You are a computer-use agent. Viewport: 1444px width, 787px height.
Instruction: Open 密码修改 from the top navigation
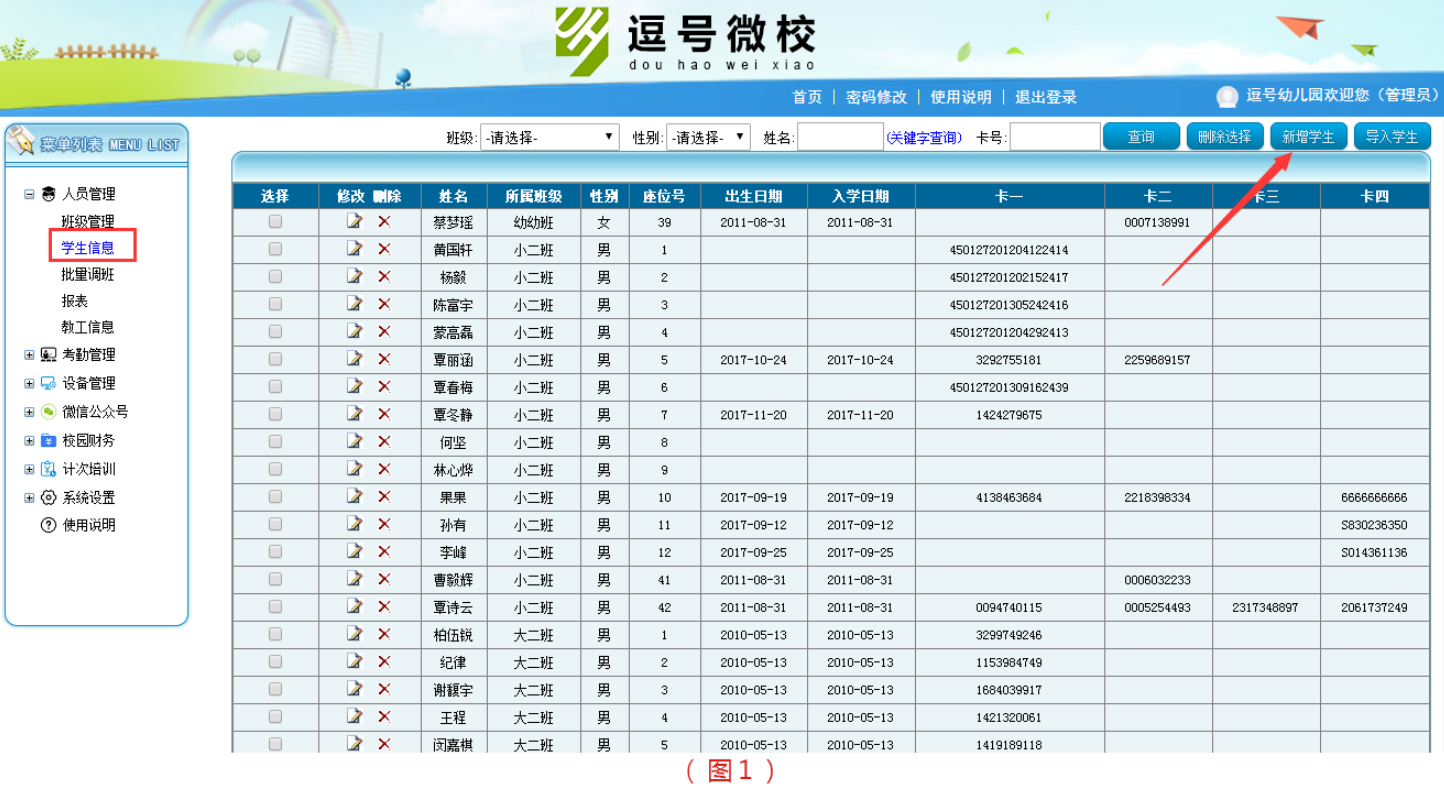[x=875, y=97]
